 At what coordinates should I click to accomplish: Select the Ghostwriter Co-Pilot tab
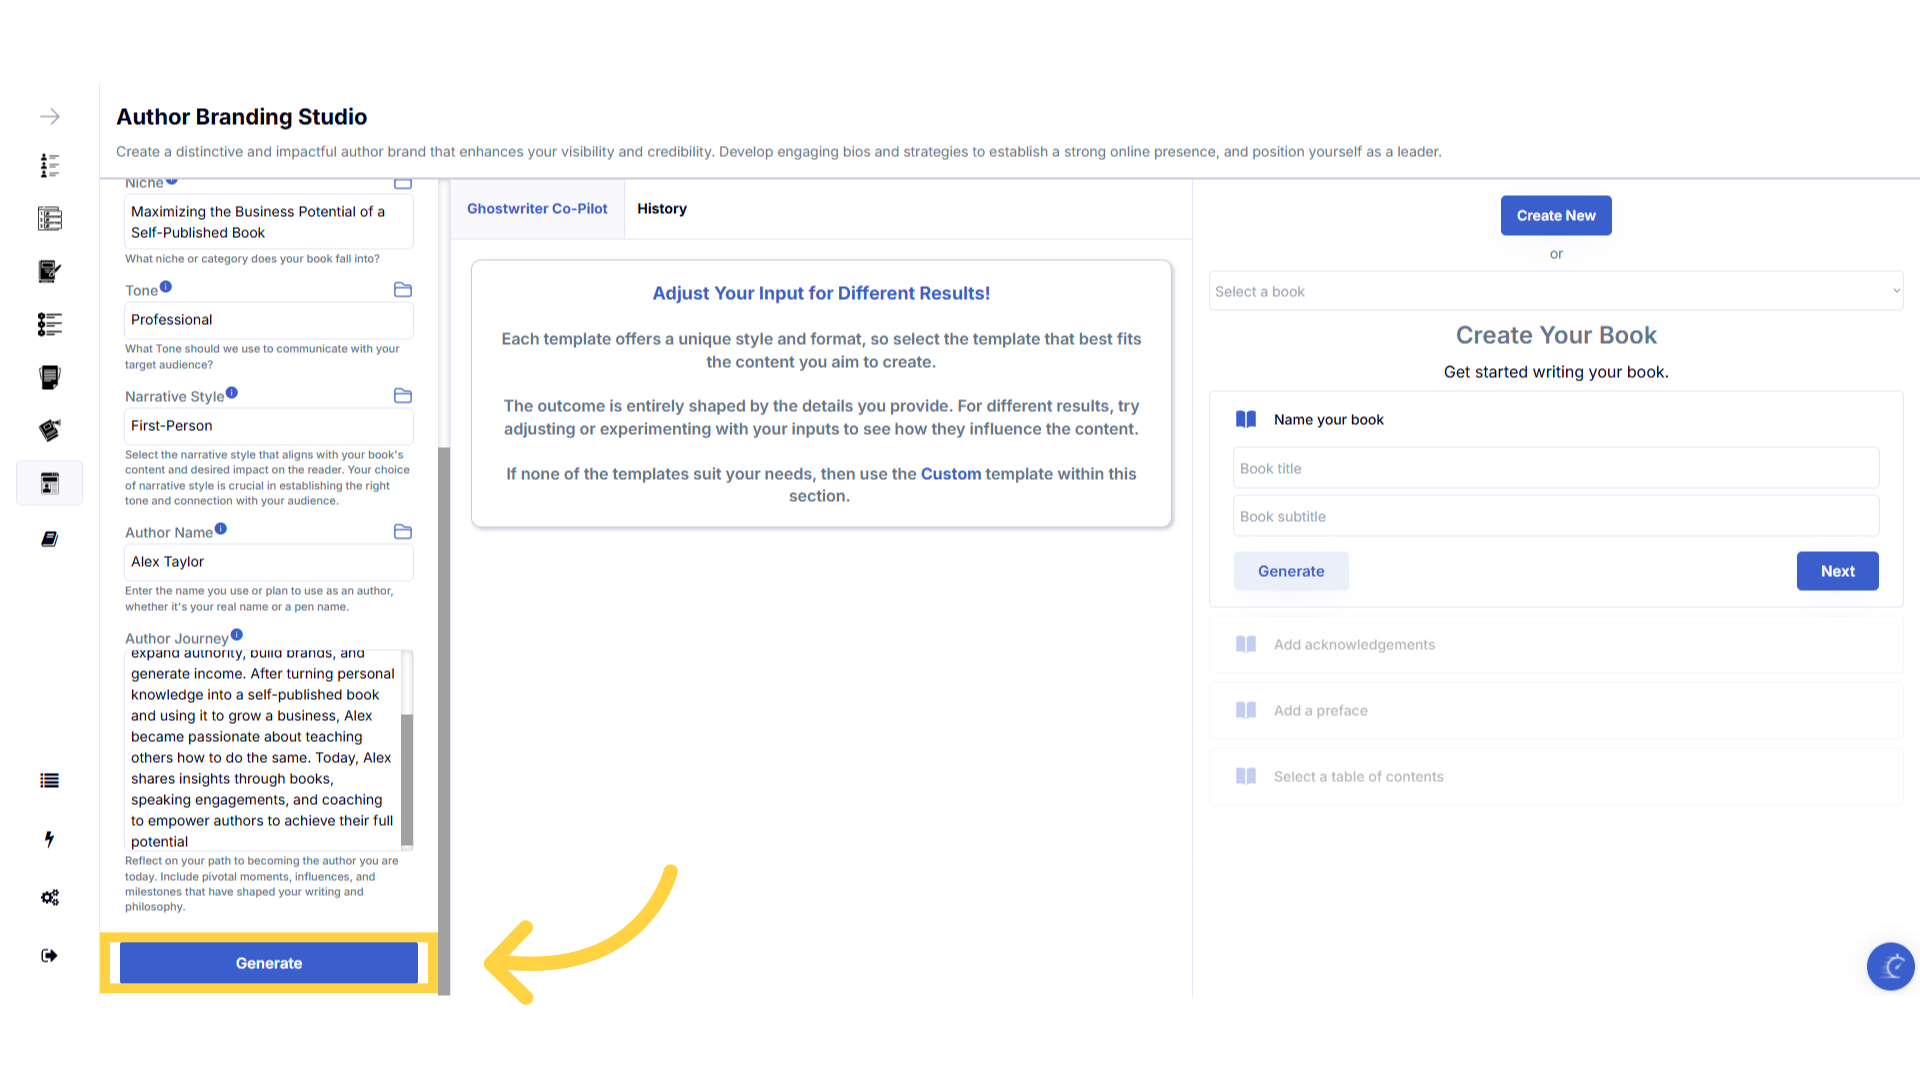537,209
